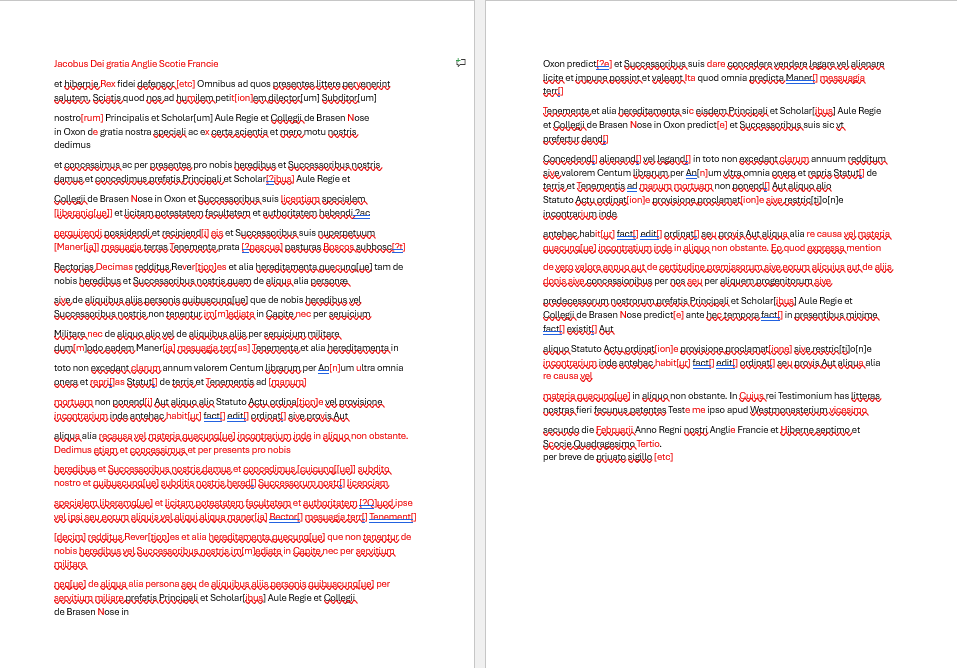
Task: Click the bracketed word "[liberaniq[ue]]"
Action: click(x=83, y=212)
